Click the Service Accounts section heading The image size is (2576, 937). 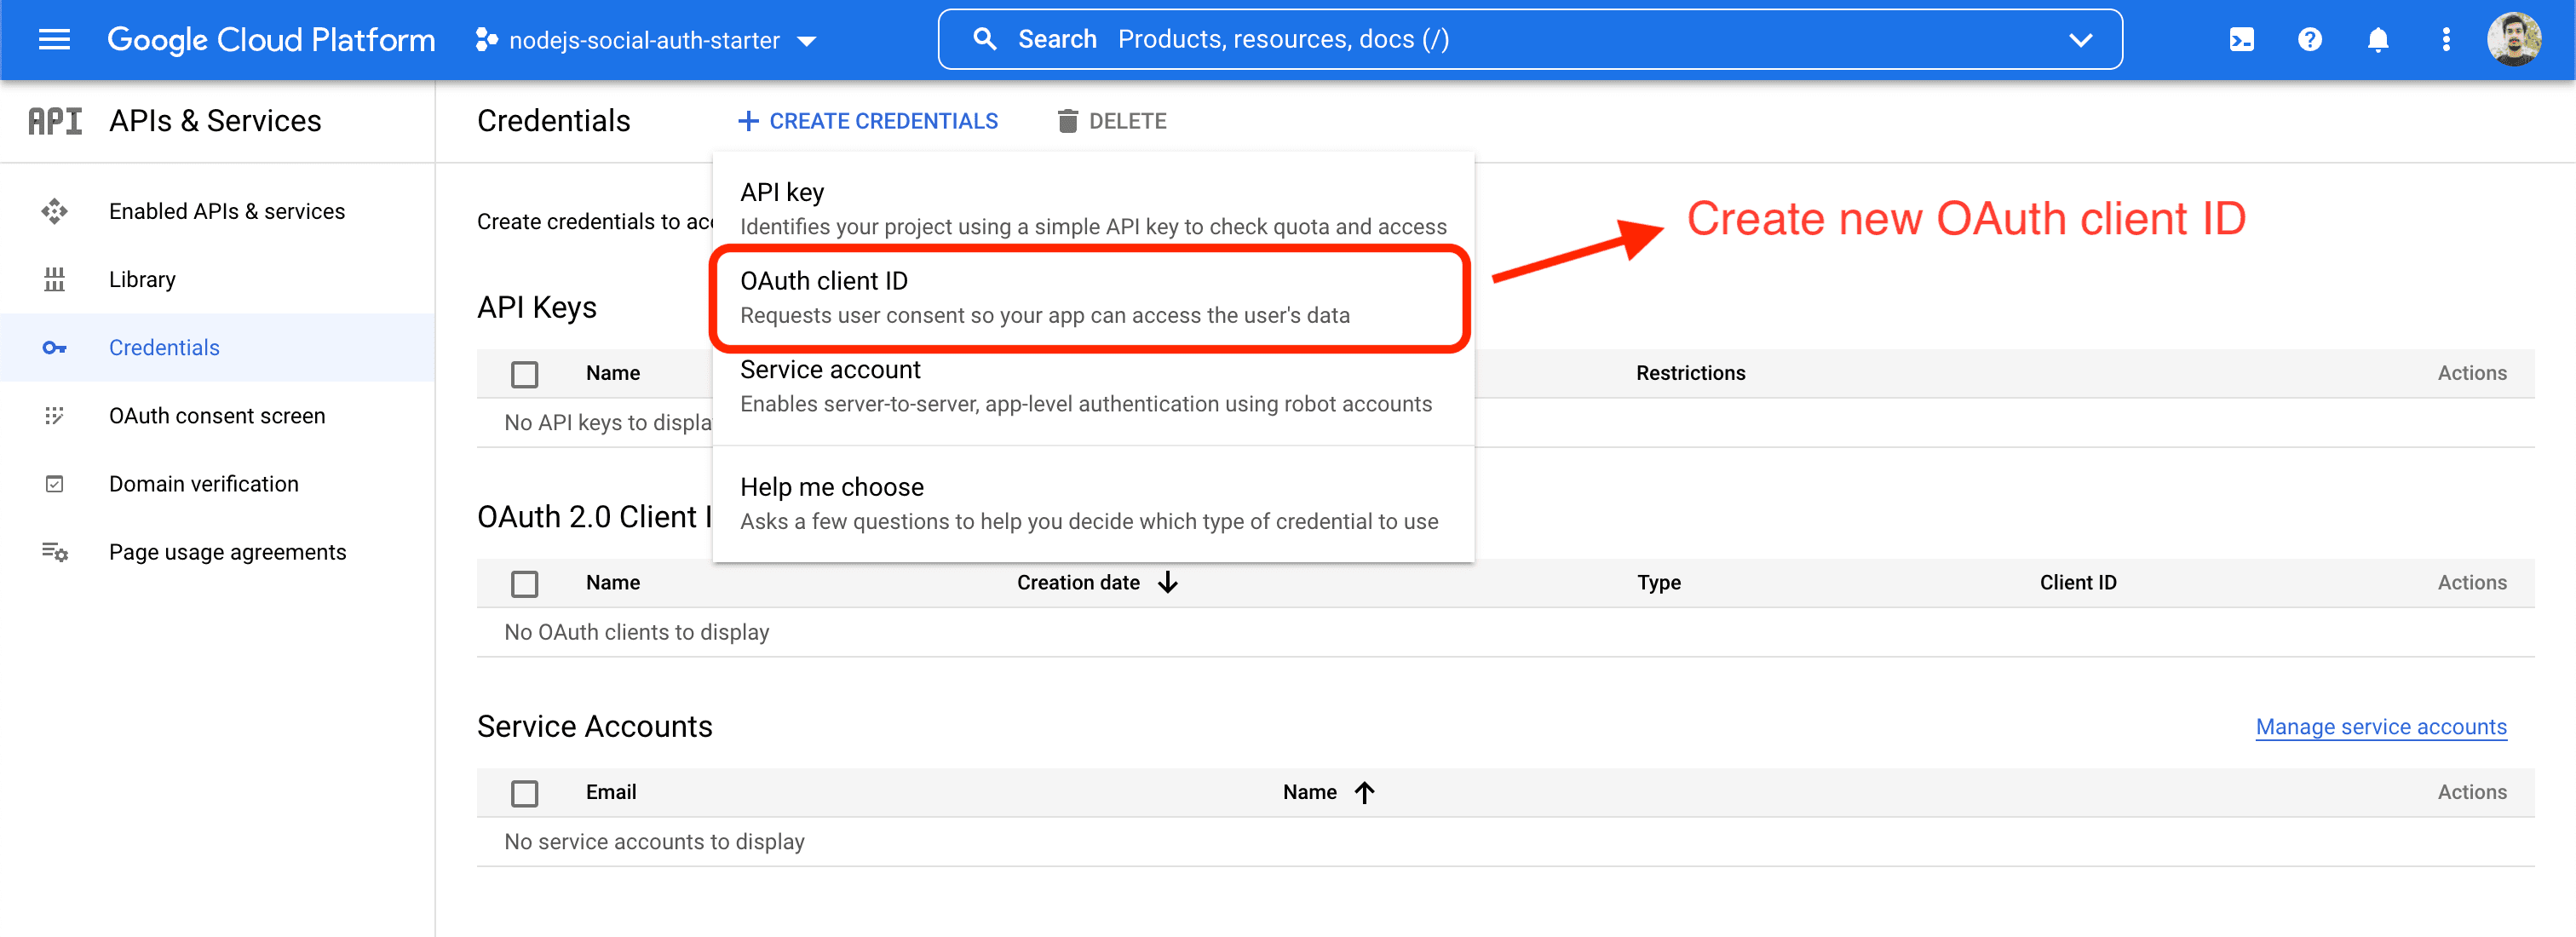pos(595,727)
